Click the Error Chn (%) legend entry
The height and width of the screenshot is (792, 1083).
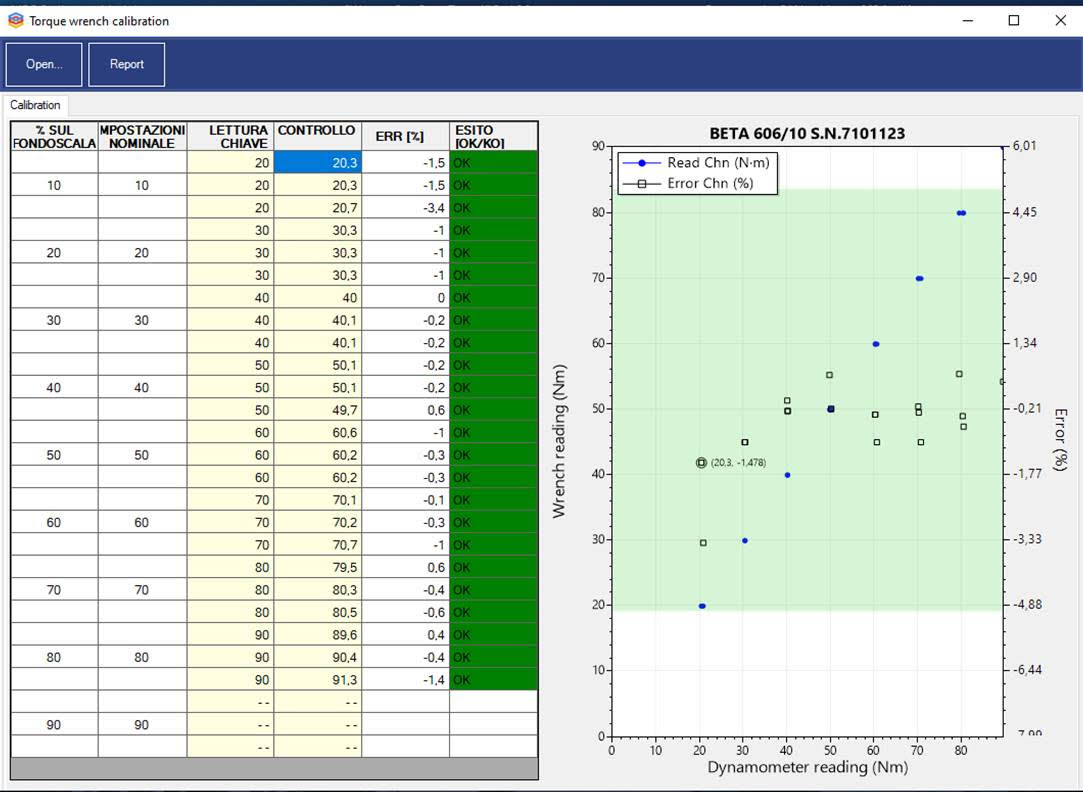(x=710, y=183)
